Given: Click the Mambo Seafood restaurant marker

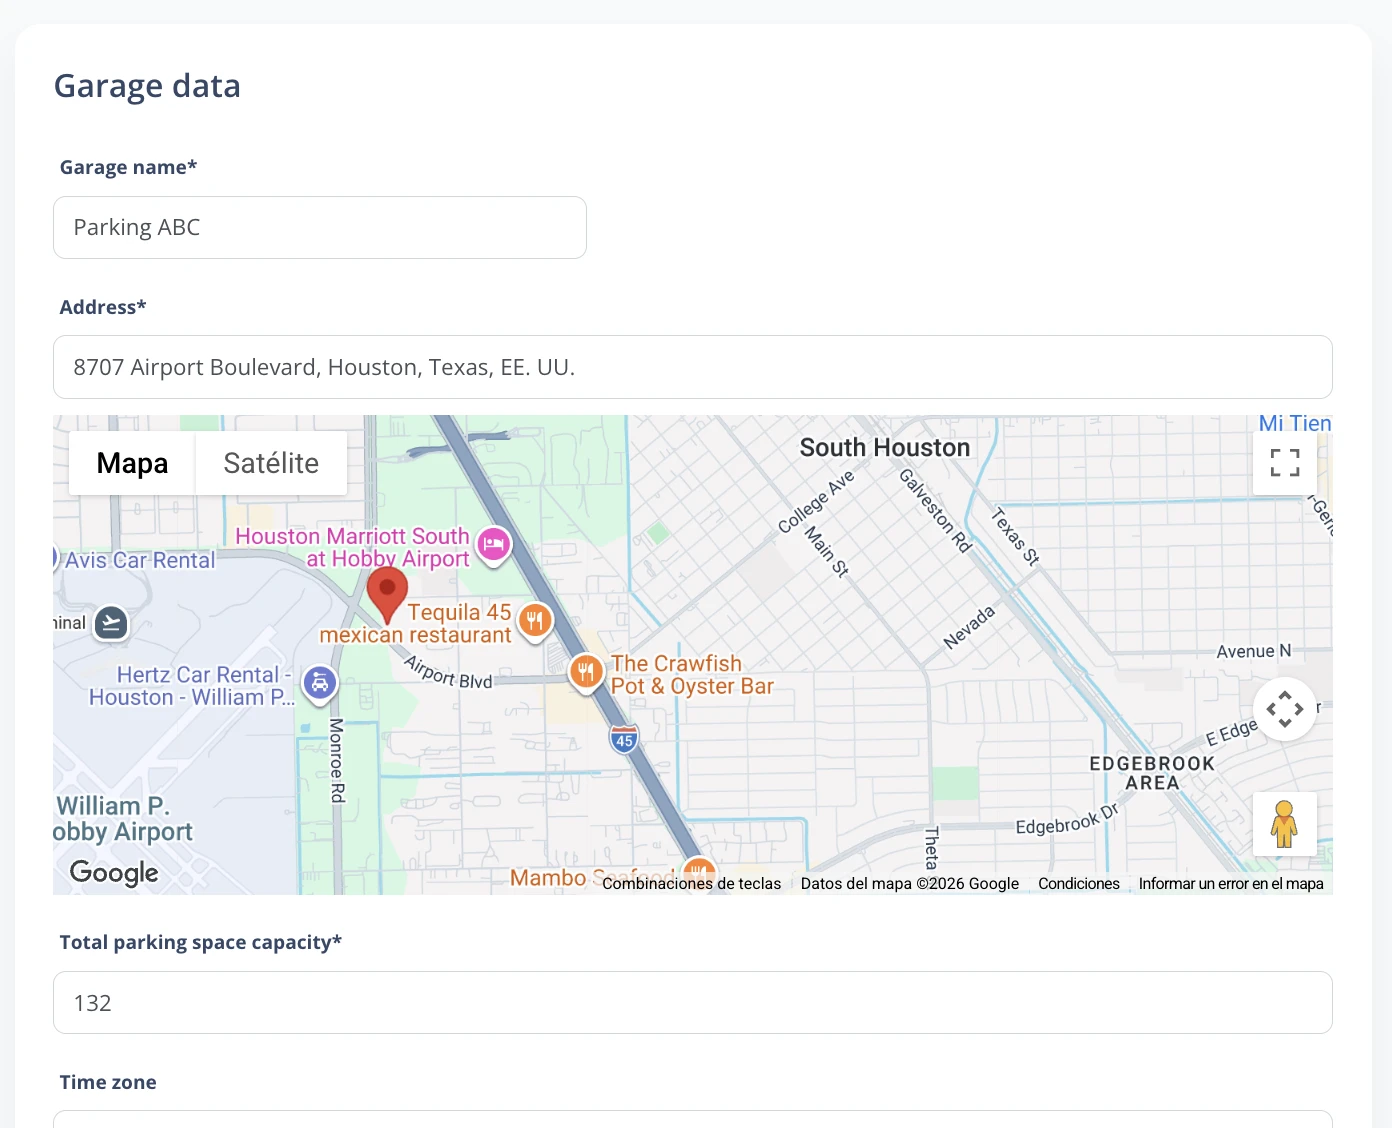Looking at the screenshot, I should point(699,870).
